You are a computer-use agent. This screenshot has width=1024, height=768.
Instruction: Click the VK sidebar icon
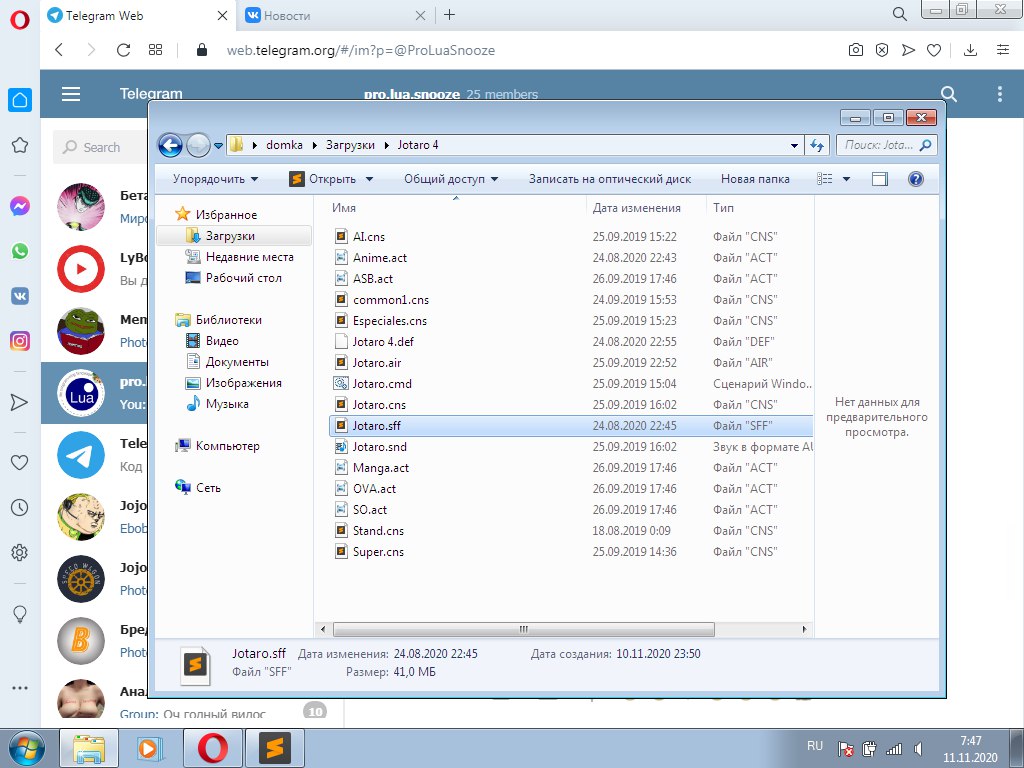click(x=19, y=296)
